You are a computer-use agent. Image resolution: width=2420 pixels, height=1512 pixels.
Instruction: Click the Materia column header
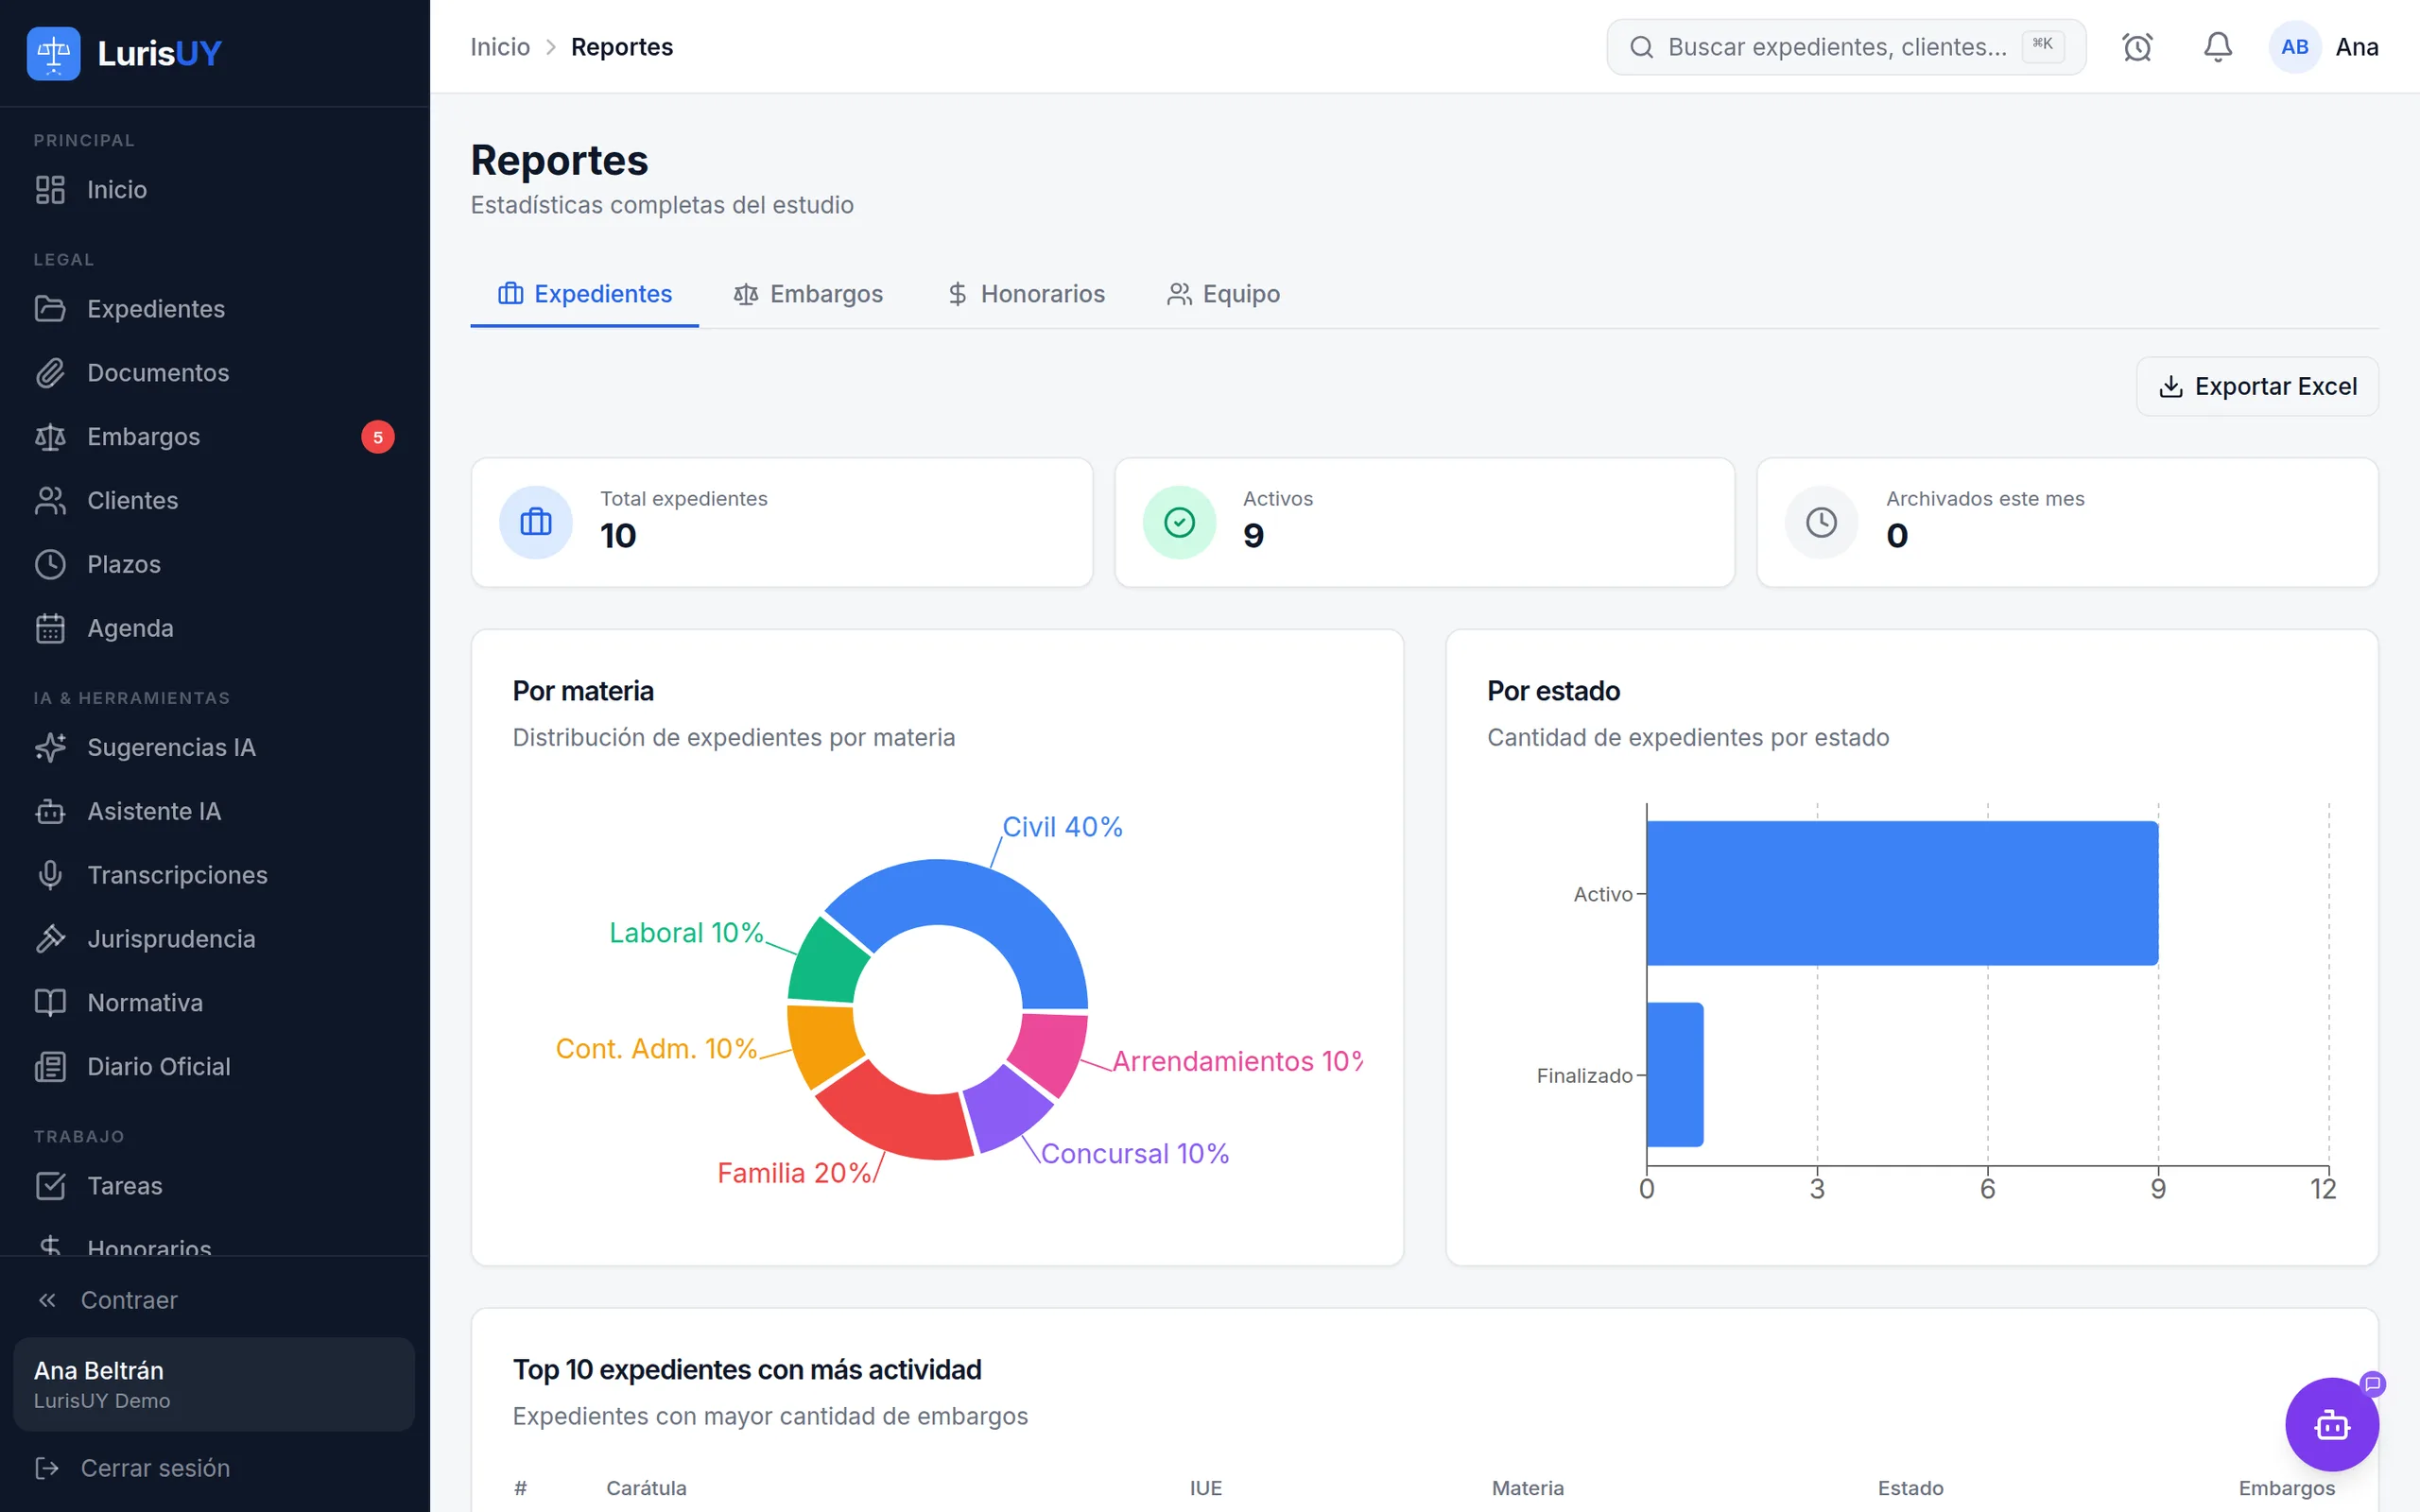tap(1528, 1487)
